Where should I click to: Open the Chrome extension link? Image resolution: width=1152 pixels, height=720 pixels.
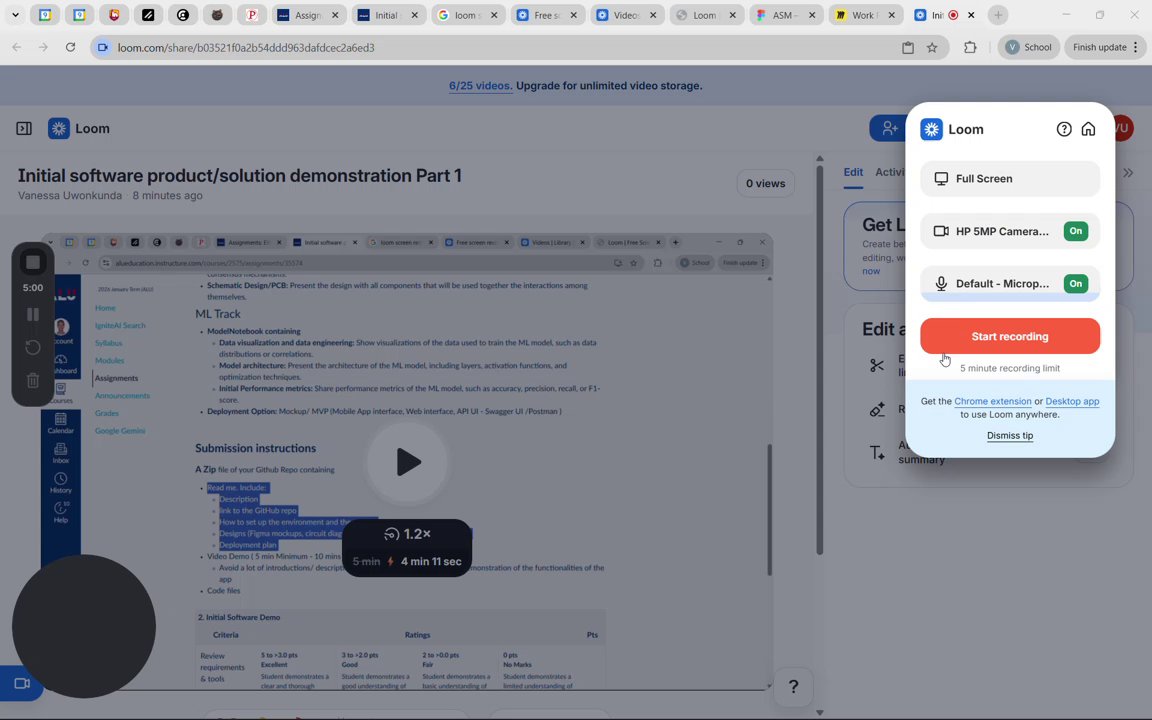[993, 401]
